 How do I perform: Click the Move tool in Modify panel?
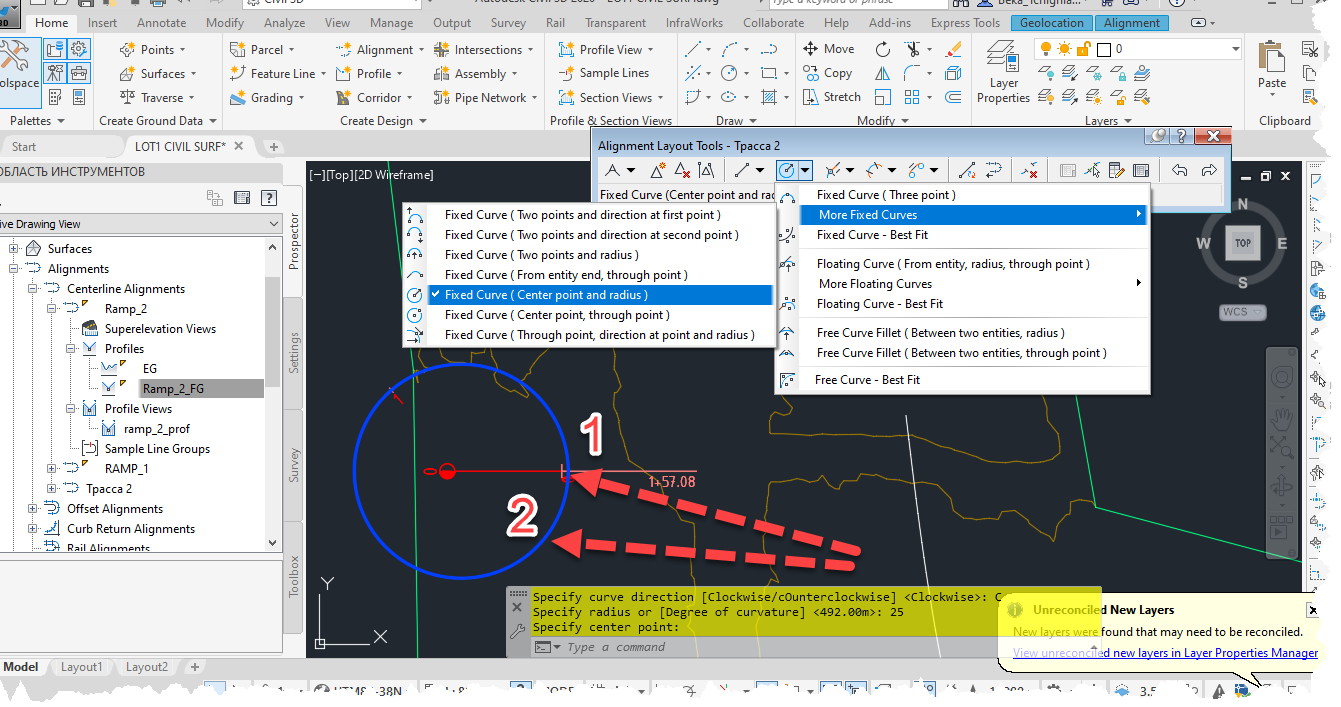coord(830,48)
